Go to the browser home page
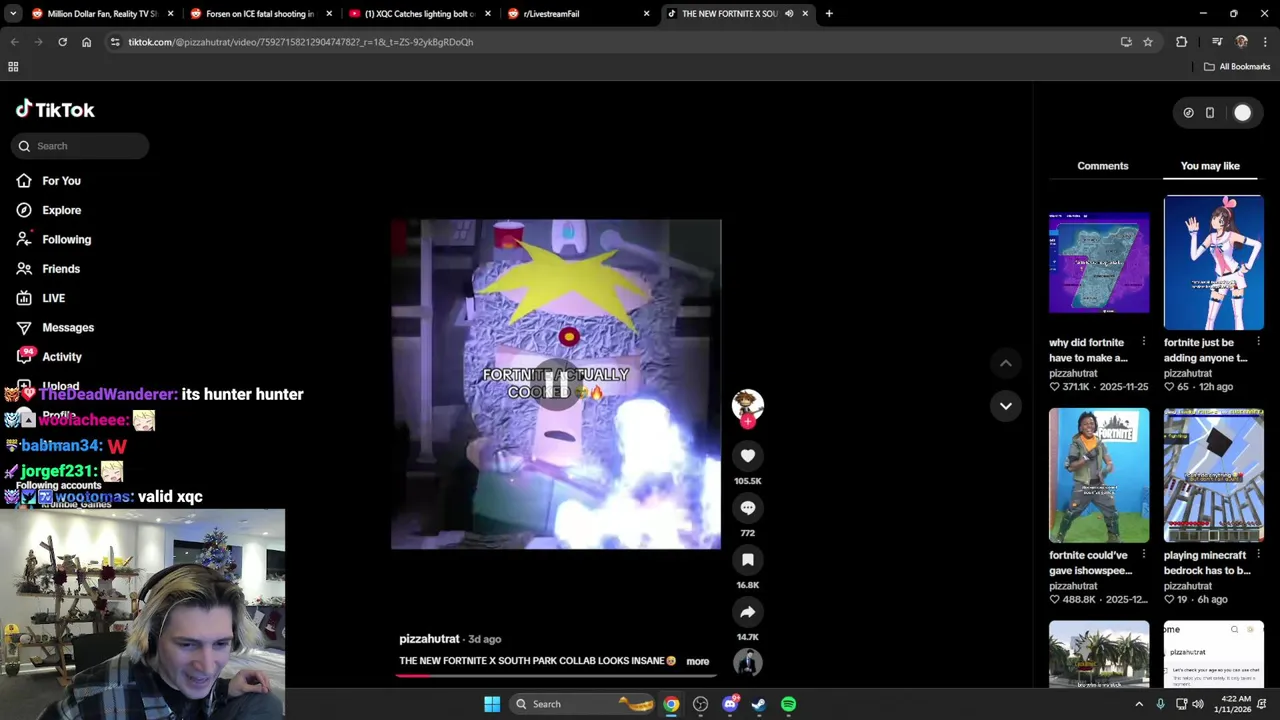Viewport: 1280px width, 720px height. 86,42
